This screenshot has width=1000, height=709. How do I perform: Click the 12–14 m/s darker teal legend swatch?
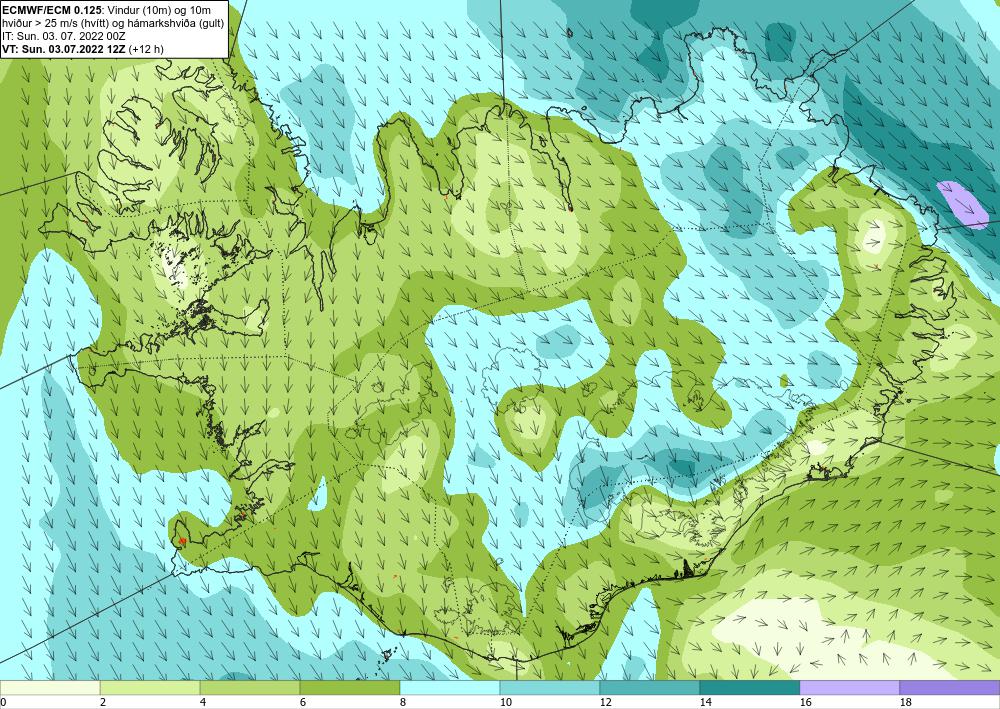pos(650,688)
